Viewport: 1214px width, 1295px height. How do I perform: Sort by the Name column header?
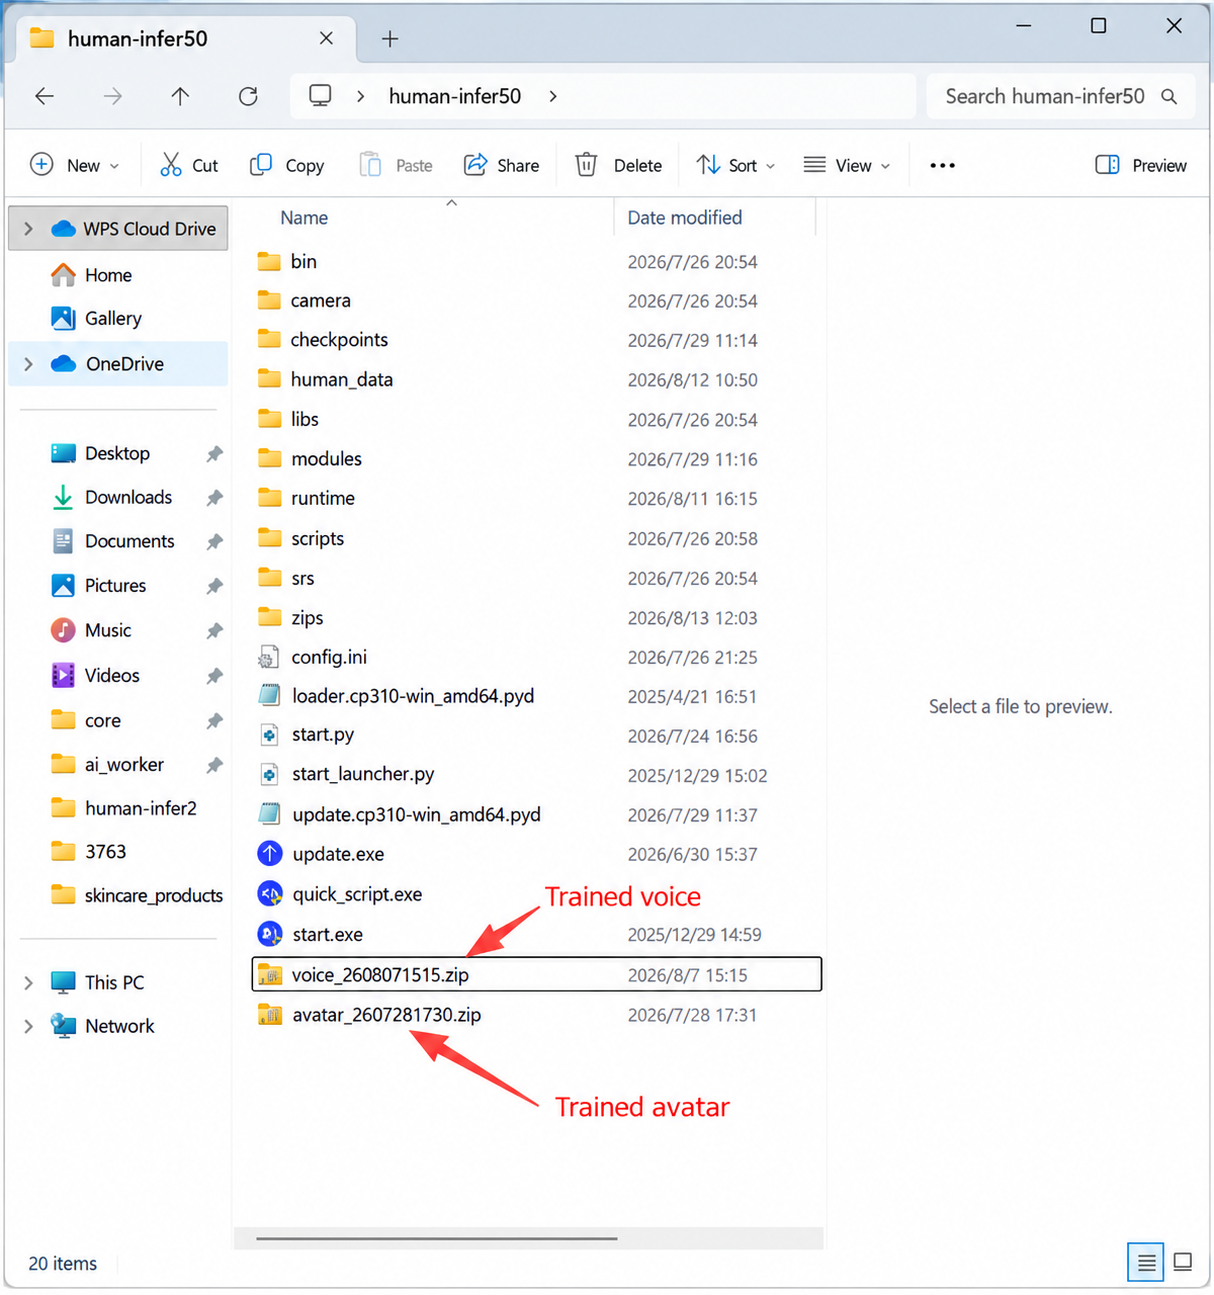coord(304,218)
